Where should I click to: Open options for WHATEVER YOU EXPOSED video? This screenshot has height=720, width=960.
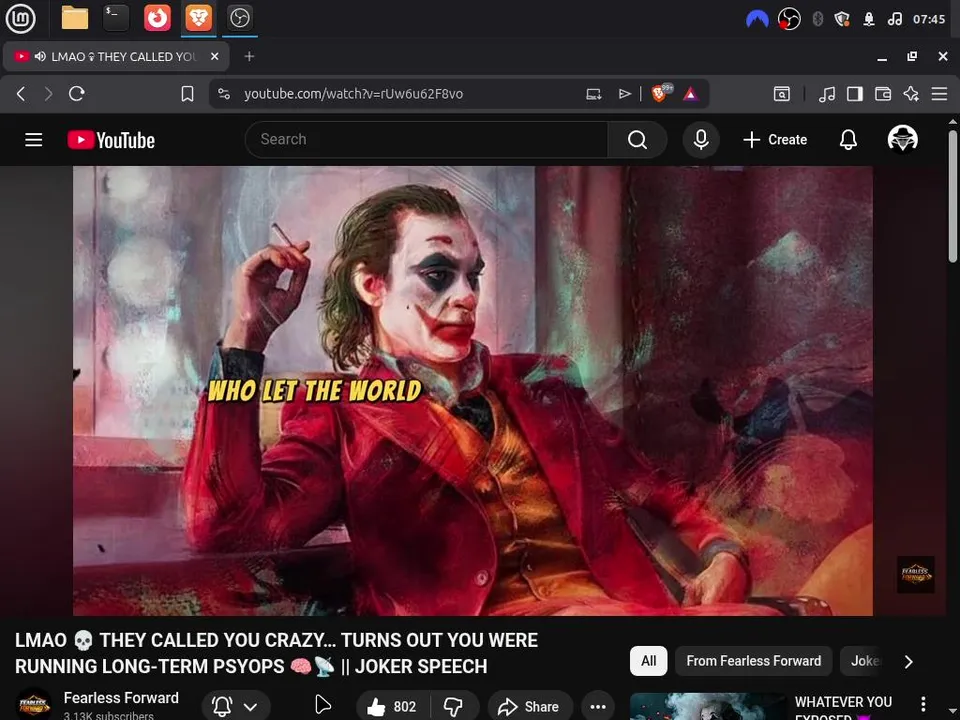923,704
